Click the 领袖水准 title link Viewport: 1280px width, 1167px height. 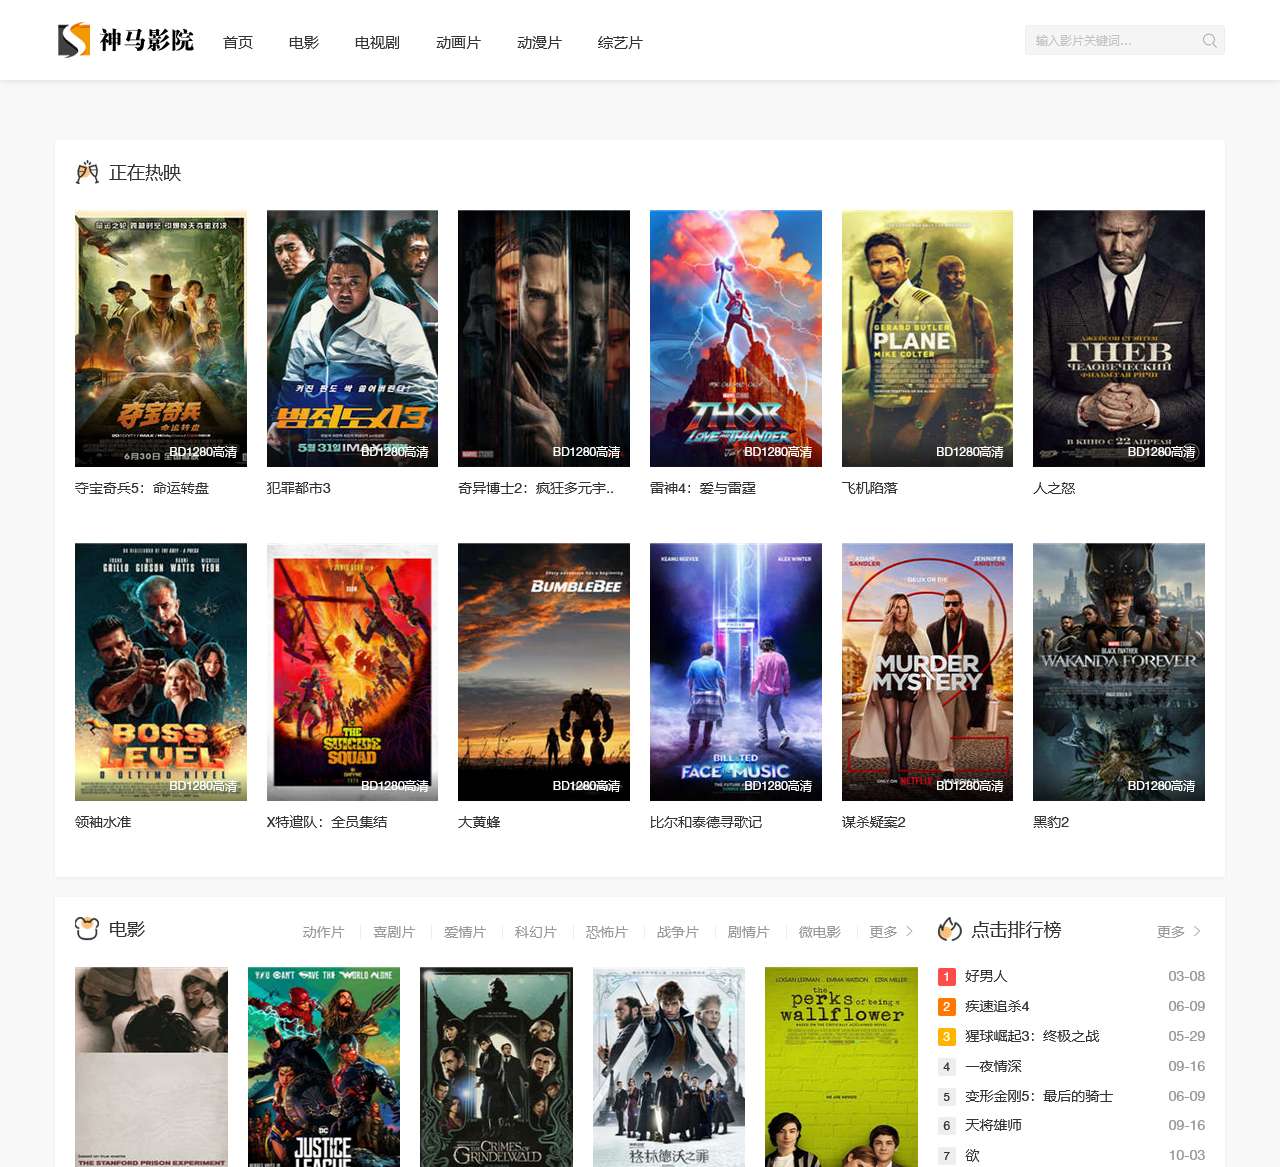click(x=103, y=822)
